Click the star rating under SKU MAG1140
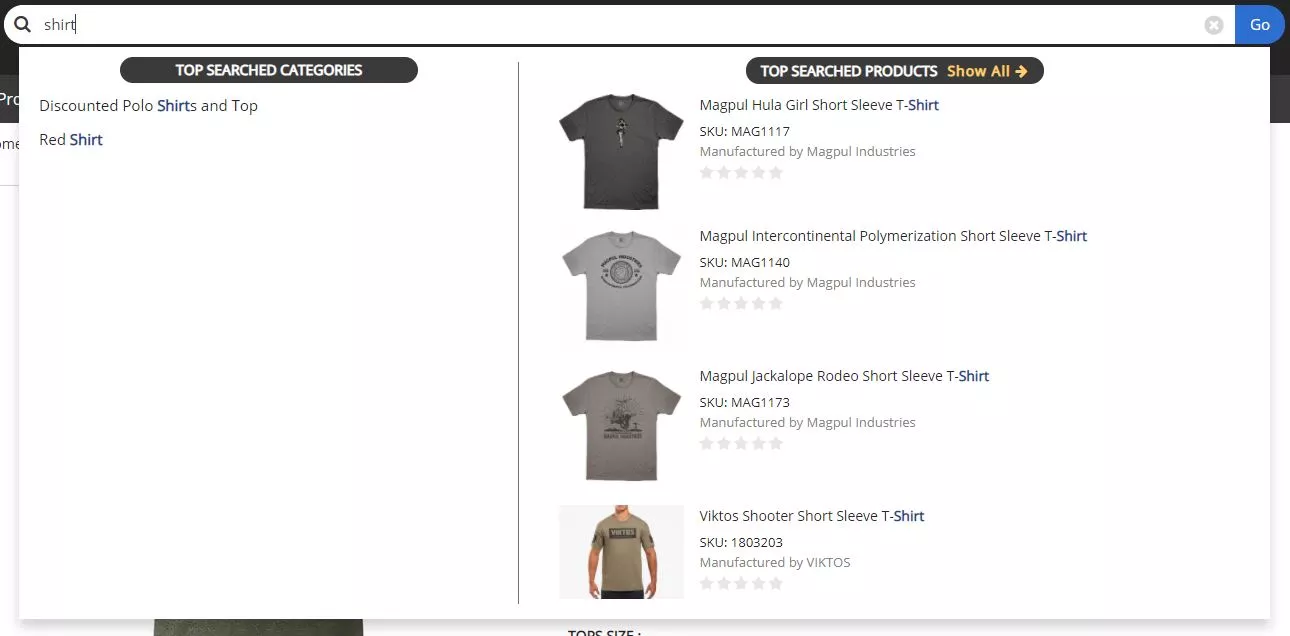The height and width of the screenshot is (636, 1290). click(741, 303)
